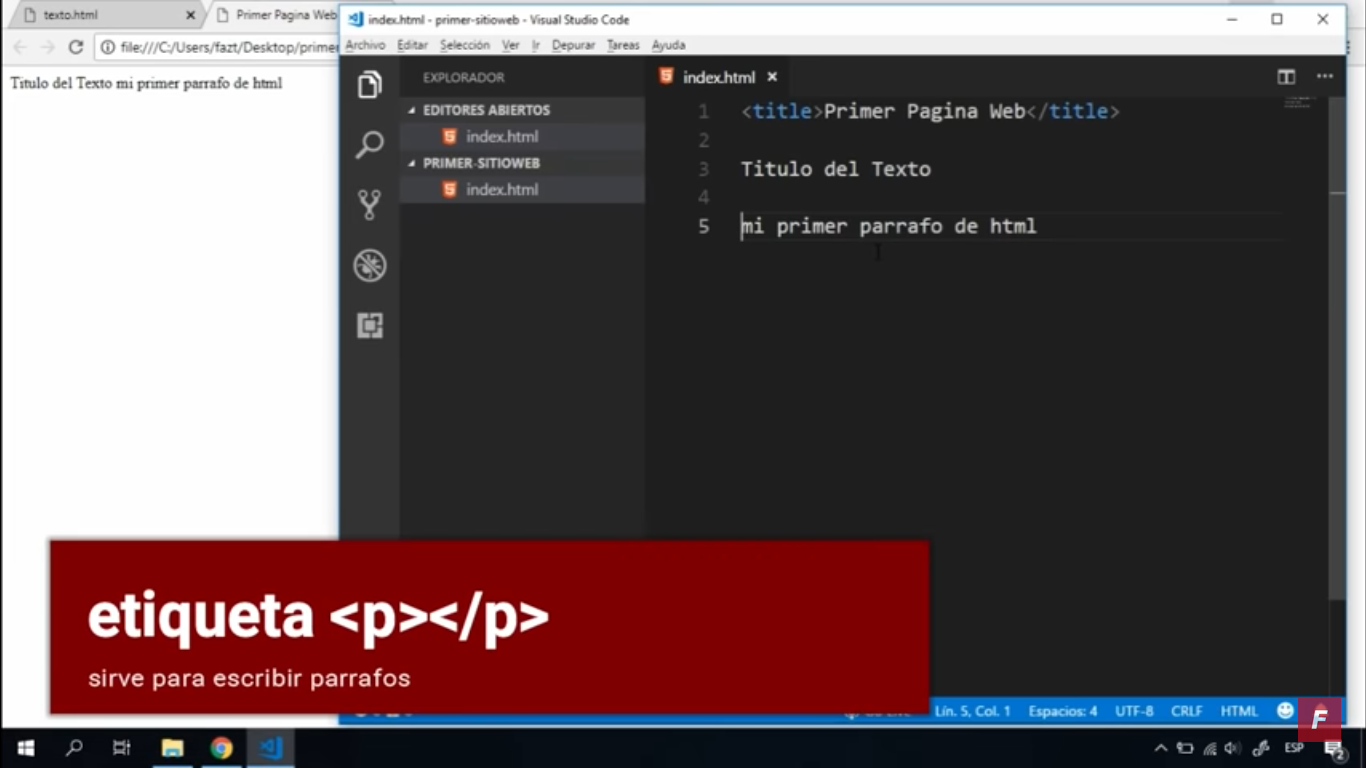This screenshot has width=1366, height=768.
Task: Reload the page in the browser window
Action: coord(76,47)
